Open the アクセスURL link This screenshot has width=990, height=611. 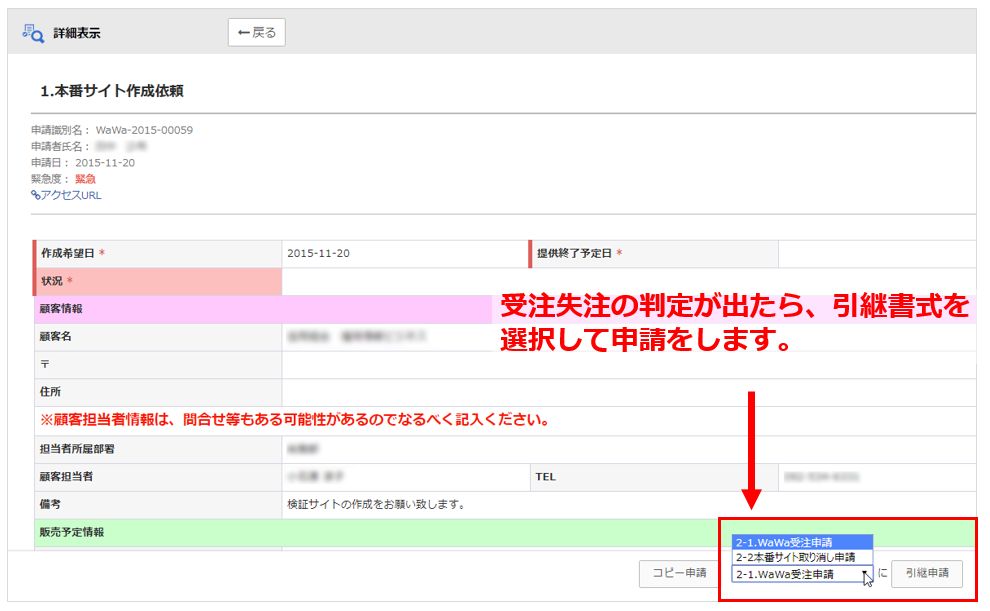click(66, 195)
